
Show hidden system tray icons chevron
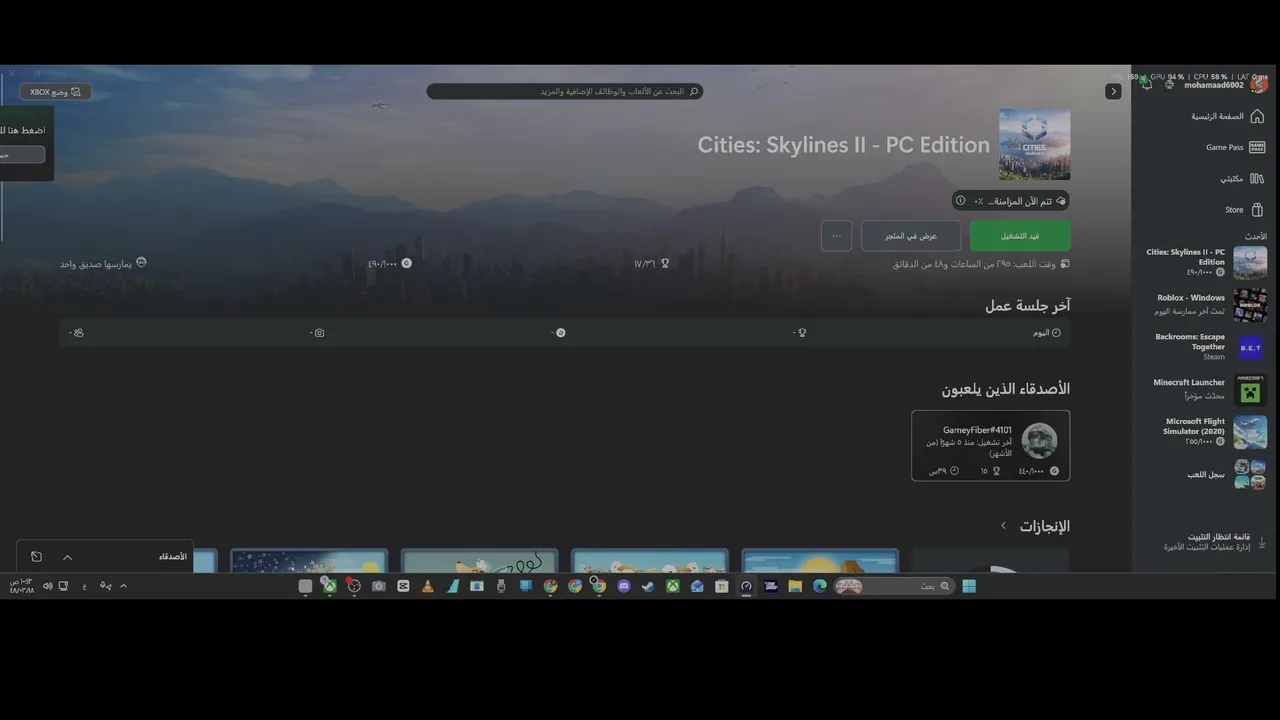[x=123, y=586]
